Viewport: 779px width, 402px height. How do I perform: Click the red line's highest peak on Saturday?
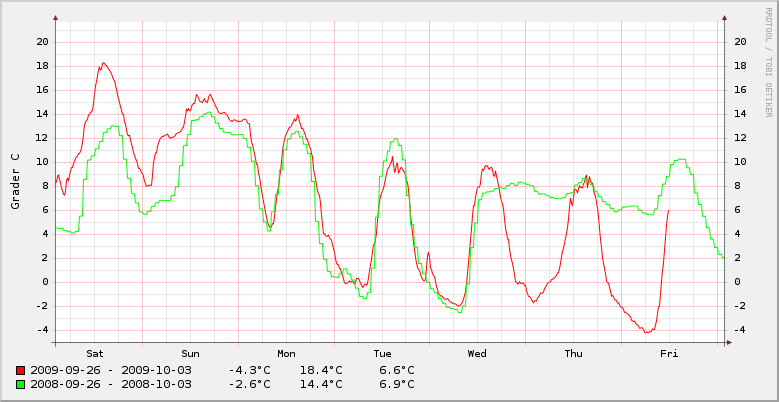102,63
